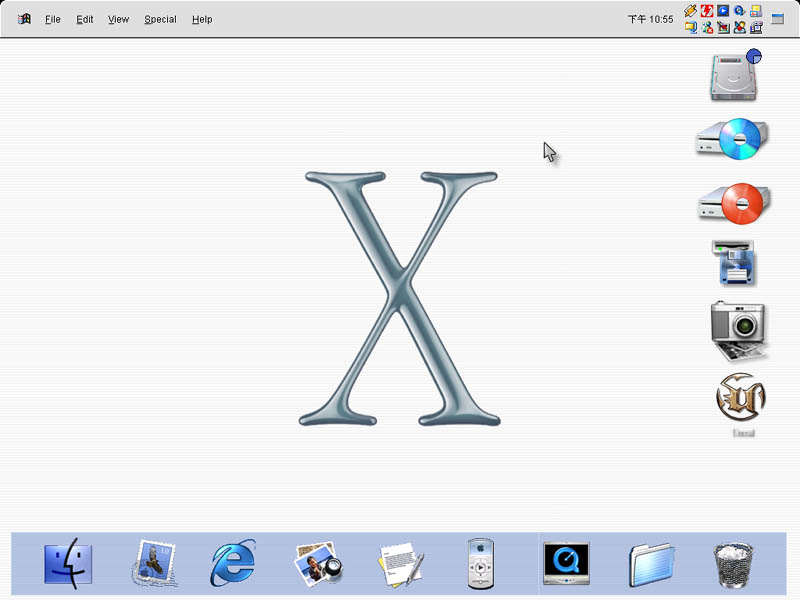
Task: Click the blue play button tray icon
Action: [x=723, y=11]
